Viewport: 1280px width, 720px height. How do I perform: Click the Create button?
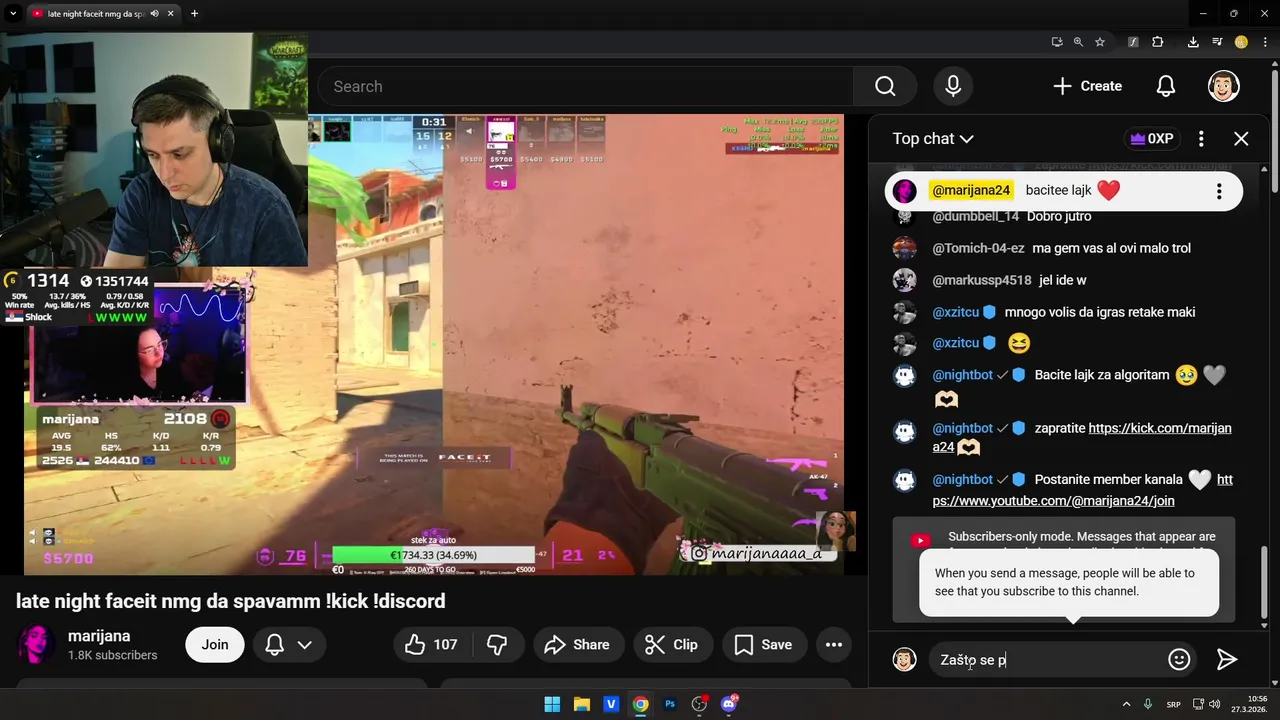click(x=1087, y=86)
